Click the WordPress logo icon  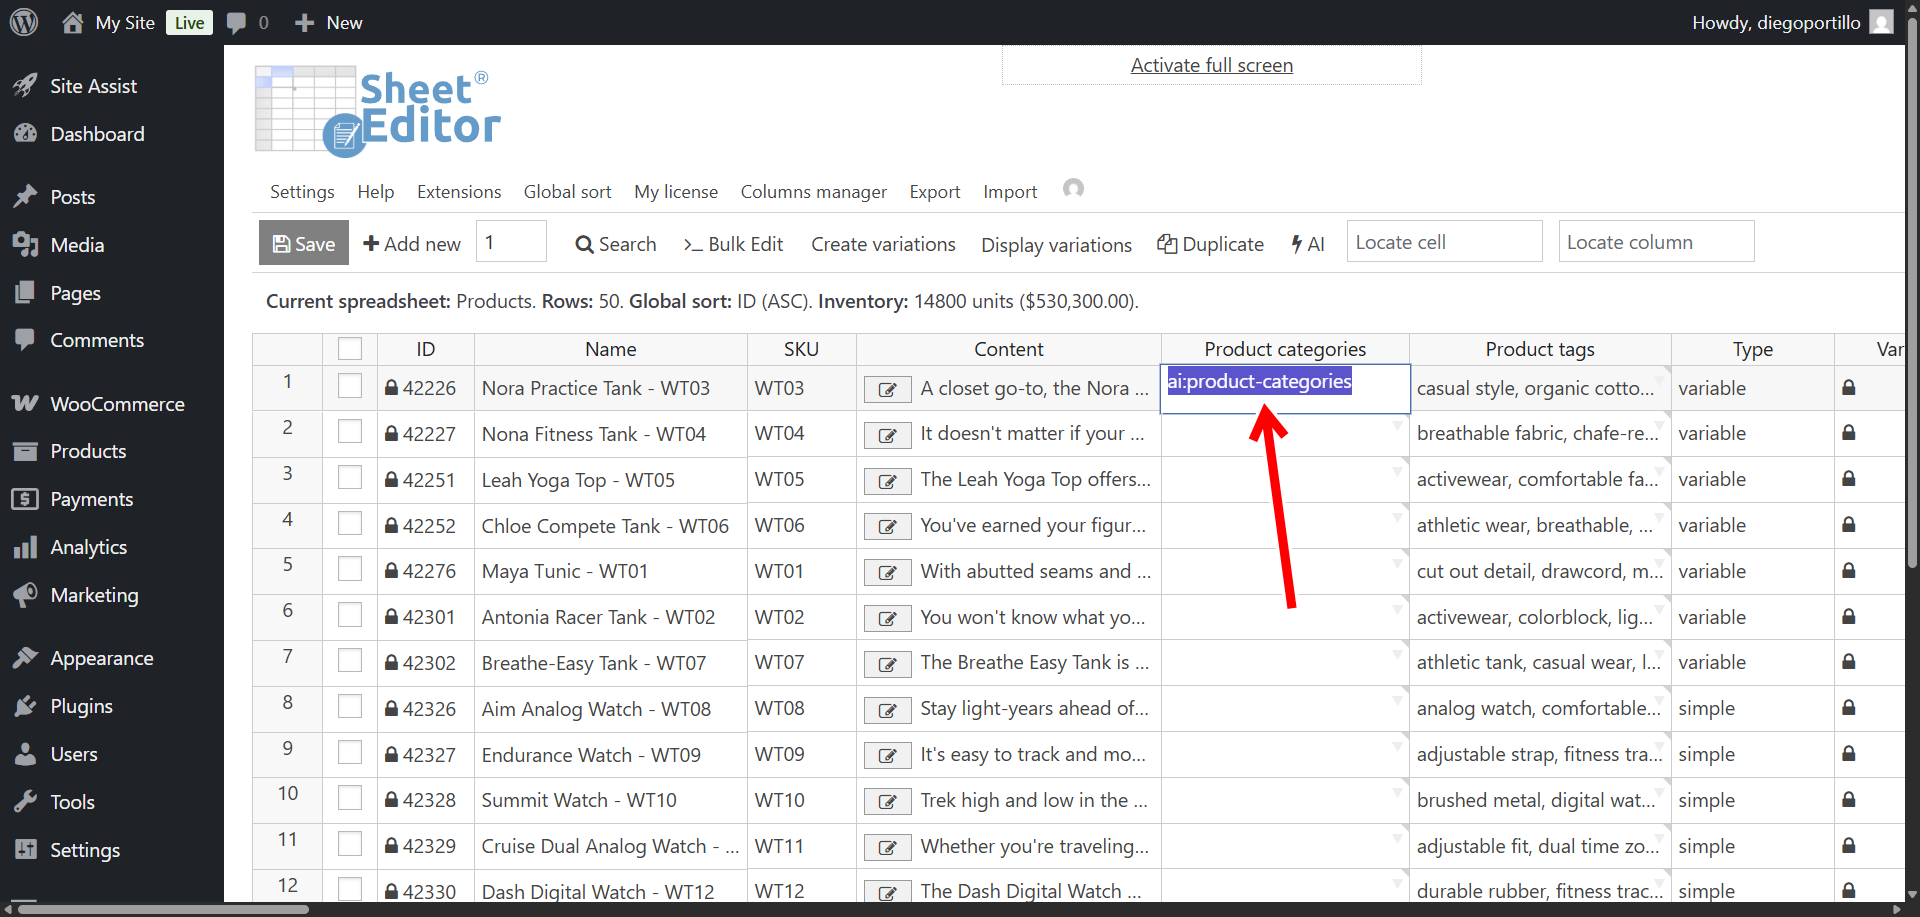24,22
